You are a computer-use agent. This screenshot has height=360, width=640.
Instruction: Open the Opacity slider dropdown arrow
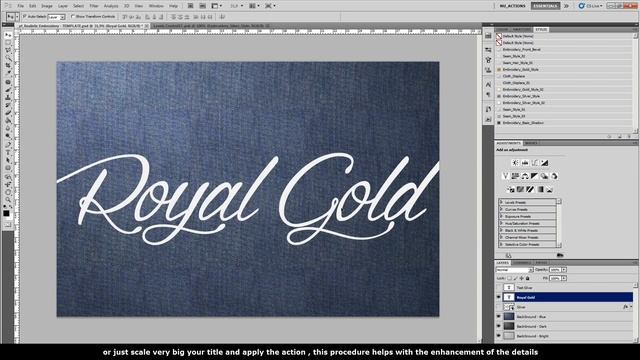coord(564,270)
